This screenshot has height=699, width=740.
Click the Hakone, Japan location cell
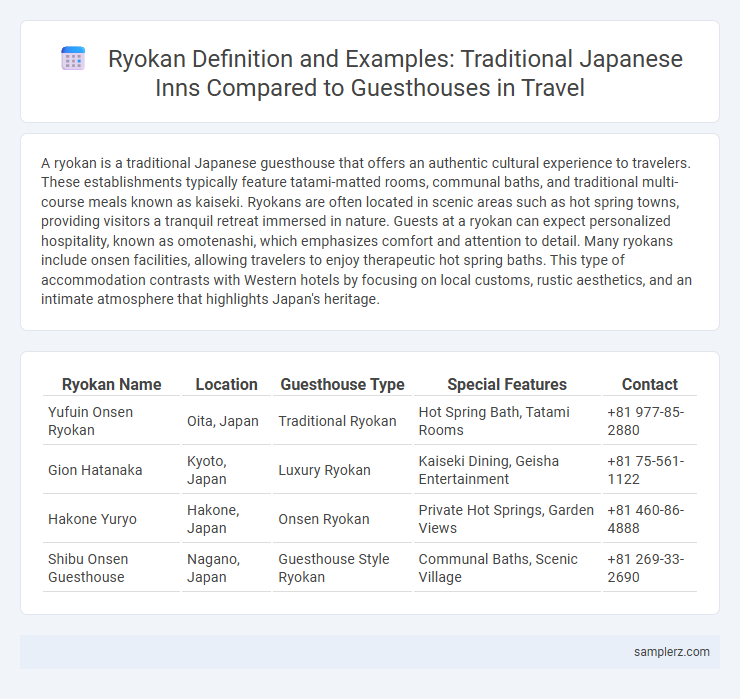227,519
